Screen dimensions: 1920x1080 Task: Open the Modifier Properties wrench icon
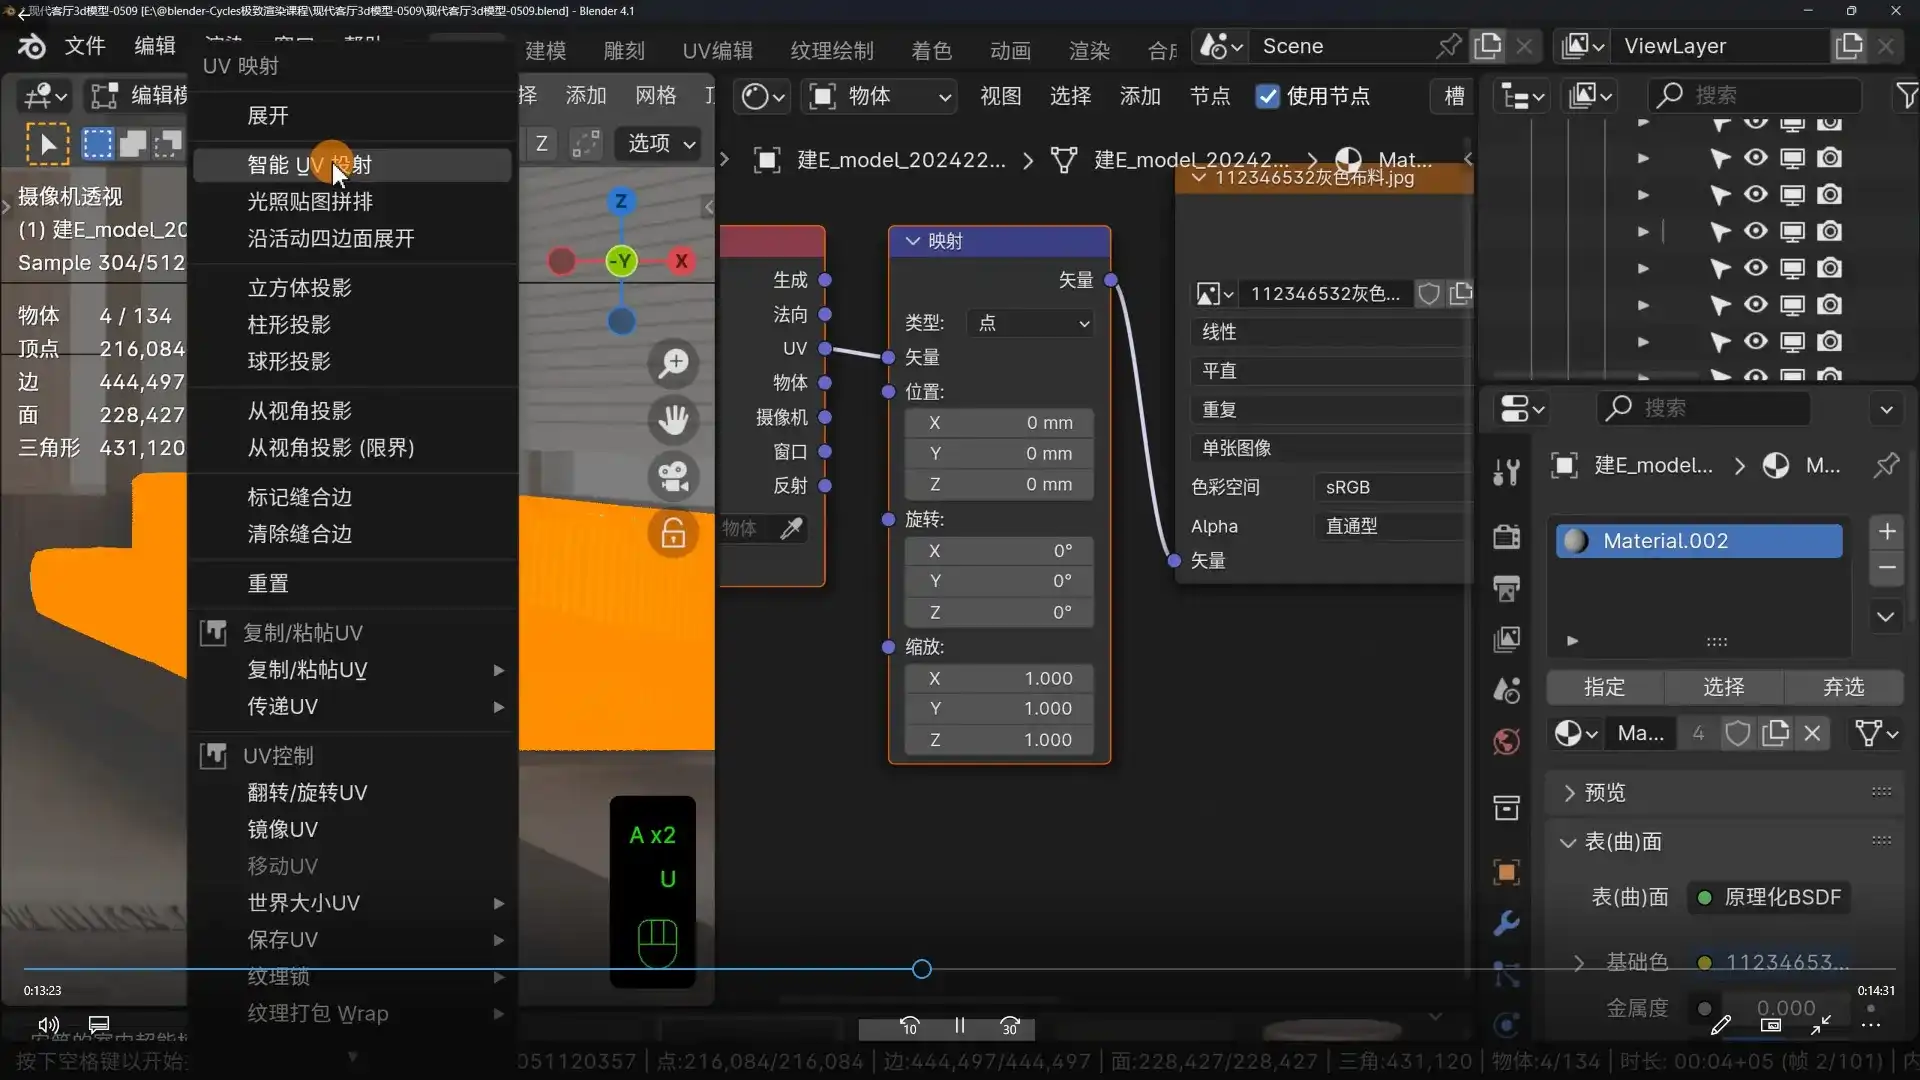click(x=1507, y=923)
